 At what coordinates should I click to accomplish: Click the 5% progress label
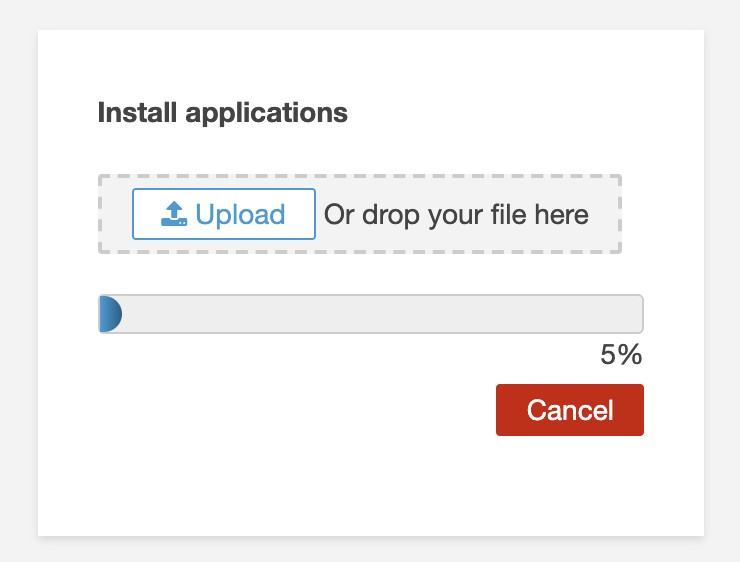click(621, 354)
